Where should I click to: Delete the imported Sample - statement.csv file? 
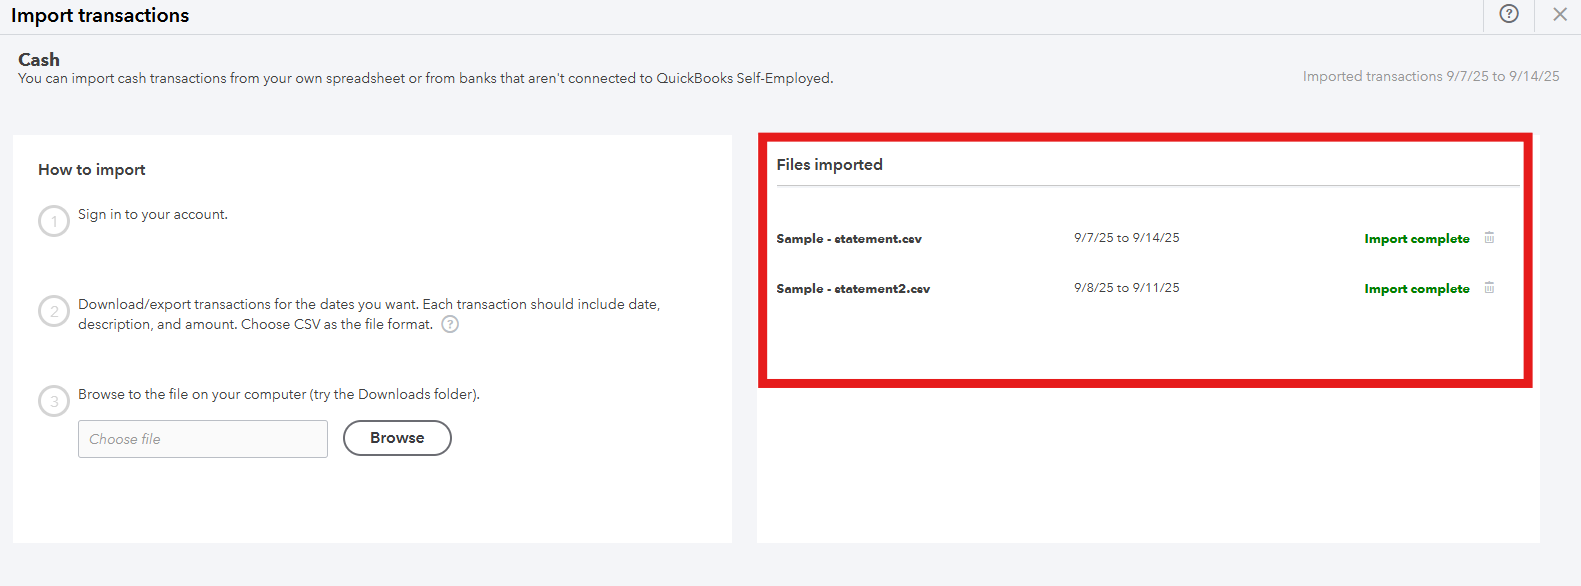[x=1489, y=238]
